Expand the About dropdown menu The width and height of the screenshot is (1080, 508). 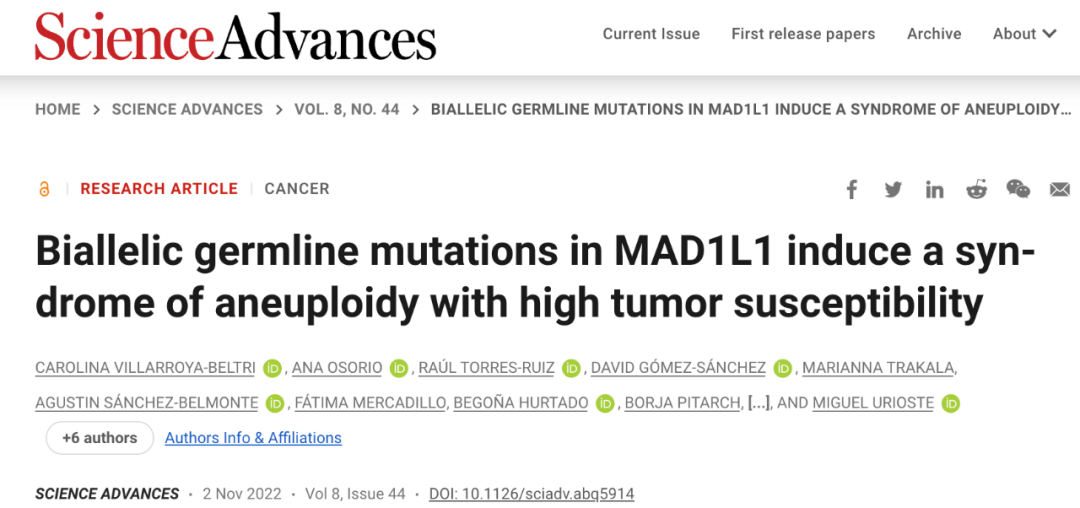1024,34
